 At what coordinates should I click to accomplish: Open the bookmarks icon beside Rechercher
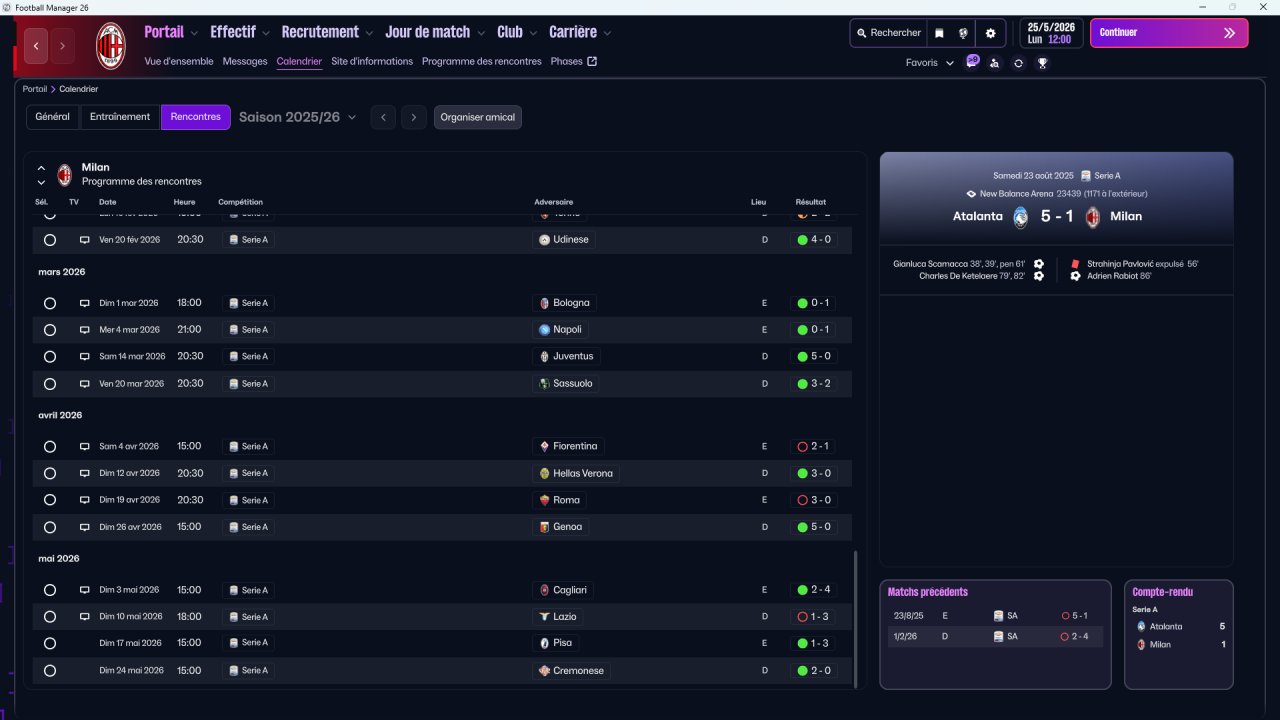tap(939, 33)
